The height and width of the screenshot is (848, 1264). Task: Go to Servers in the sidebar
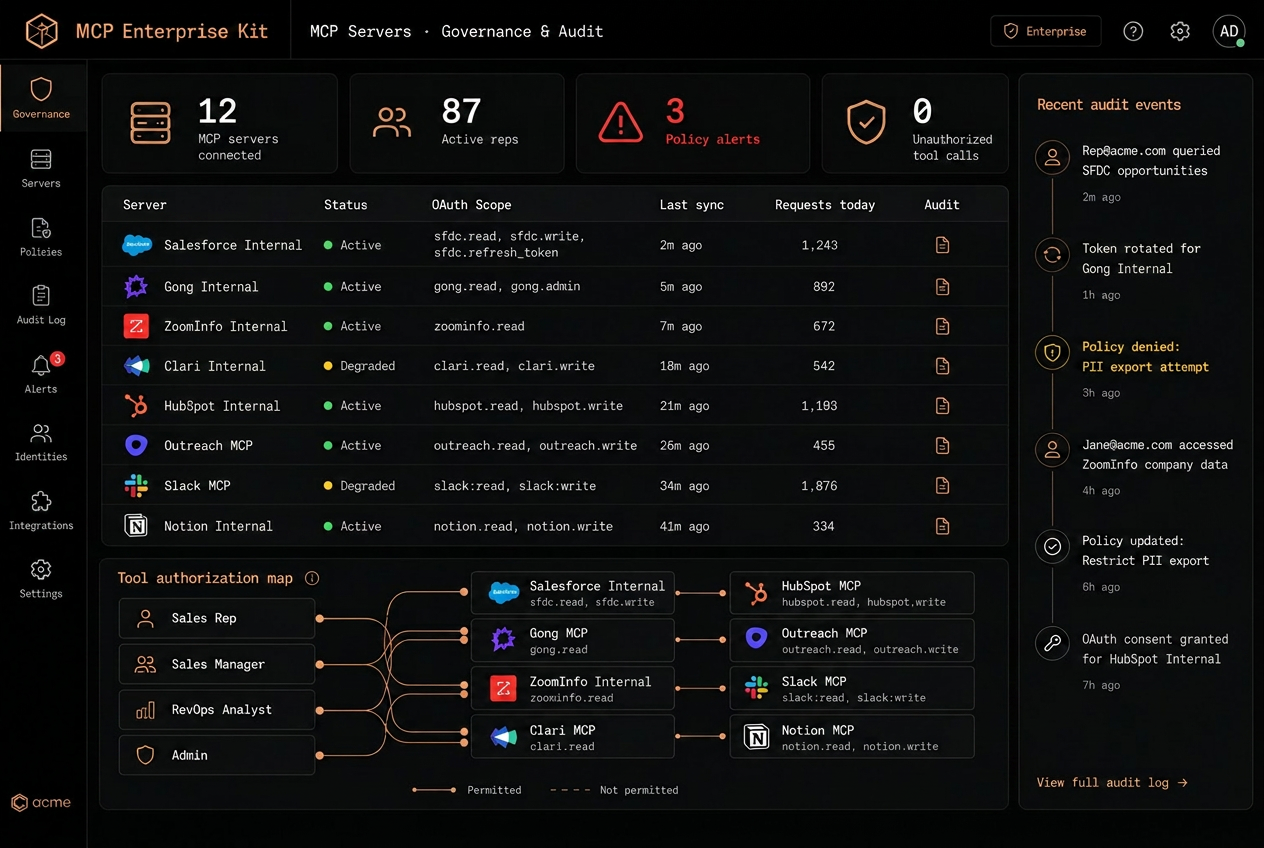pyautogui.click(x=41, y=168)
